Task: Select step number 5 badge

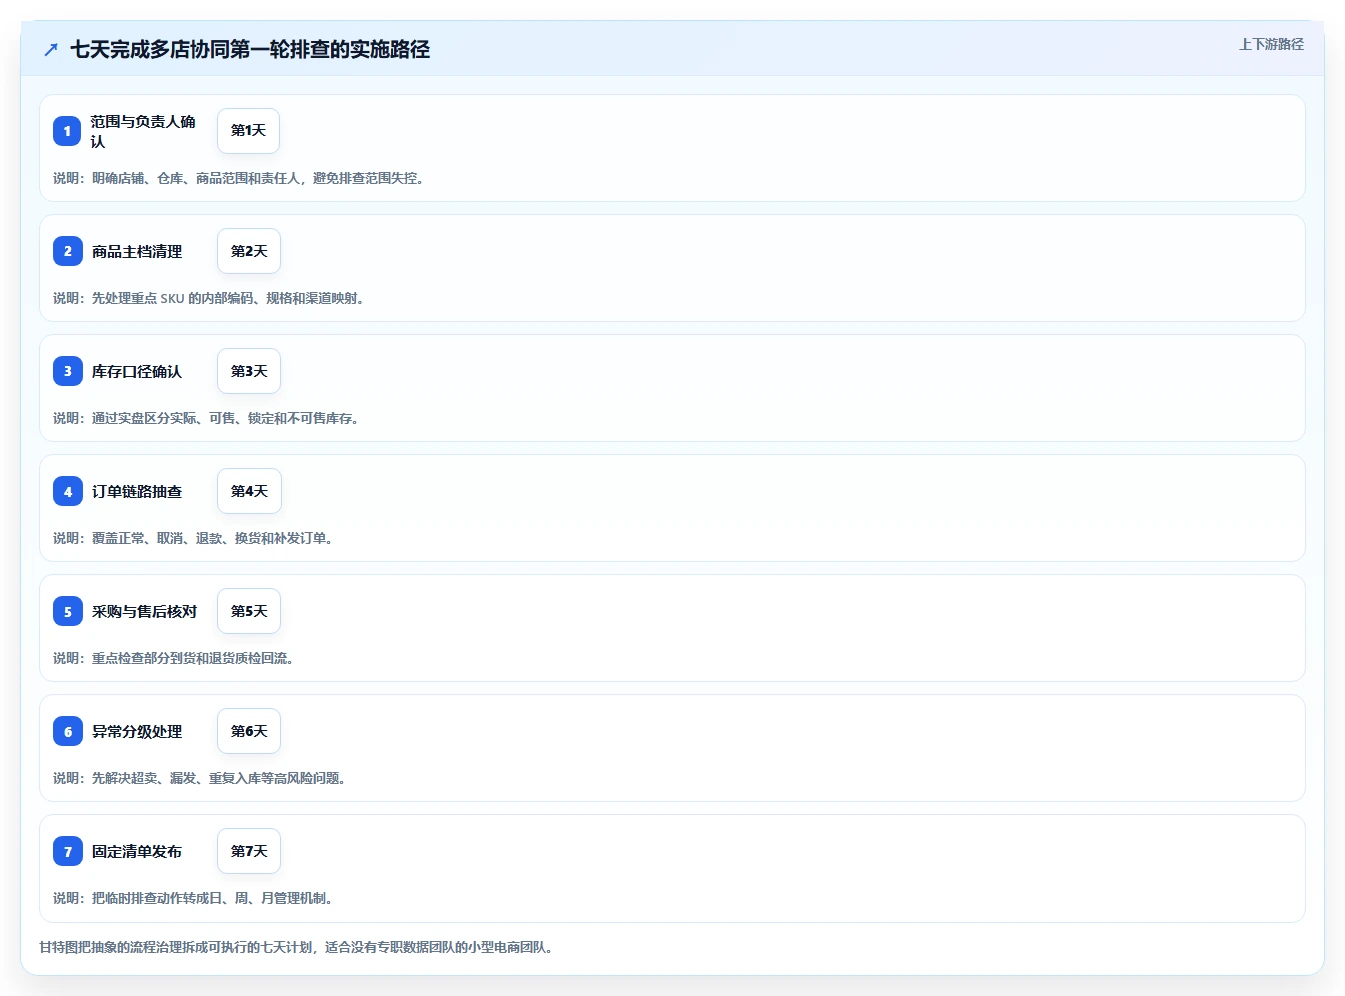Action: (x=68, y=611)
